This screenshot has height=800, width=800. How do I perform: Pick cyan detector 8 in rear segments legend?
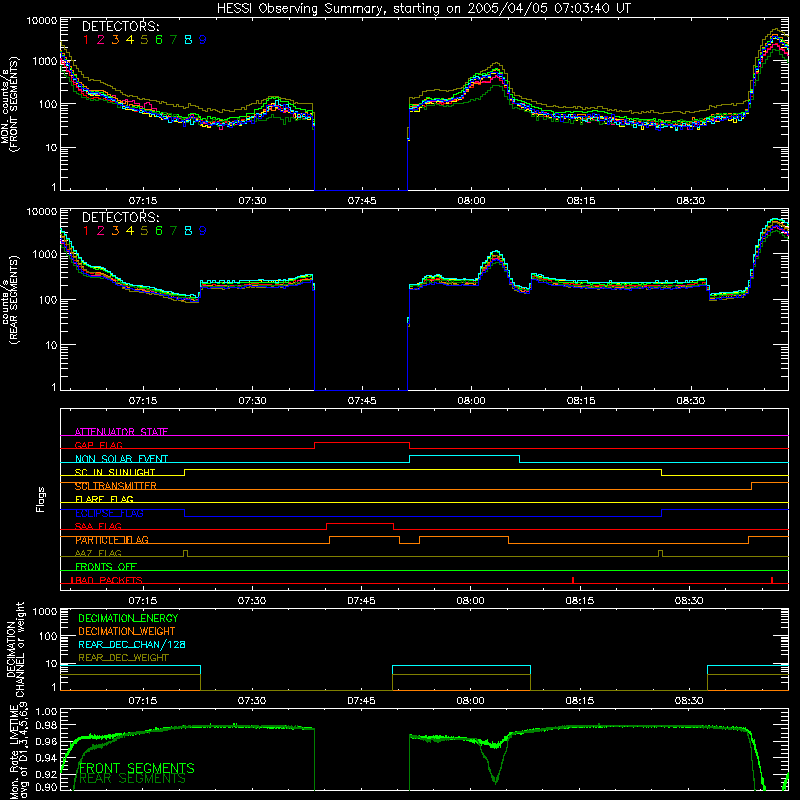(188, 231)
